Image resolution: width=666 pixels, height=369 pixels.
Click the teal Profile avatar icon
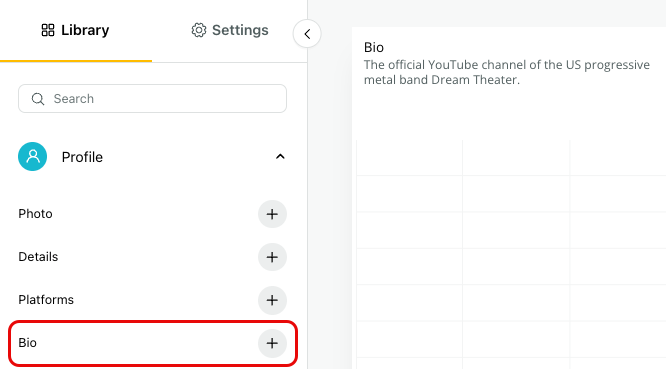pyautogui.click(x=32, y=157)
